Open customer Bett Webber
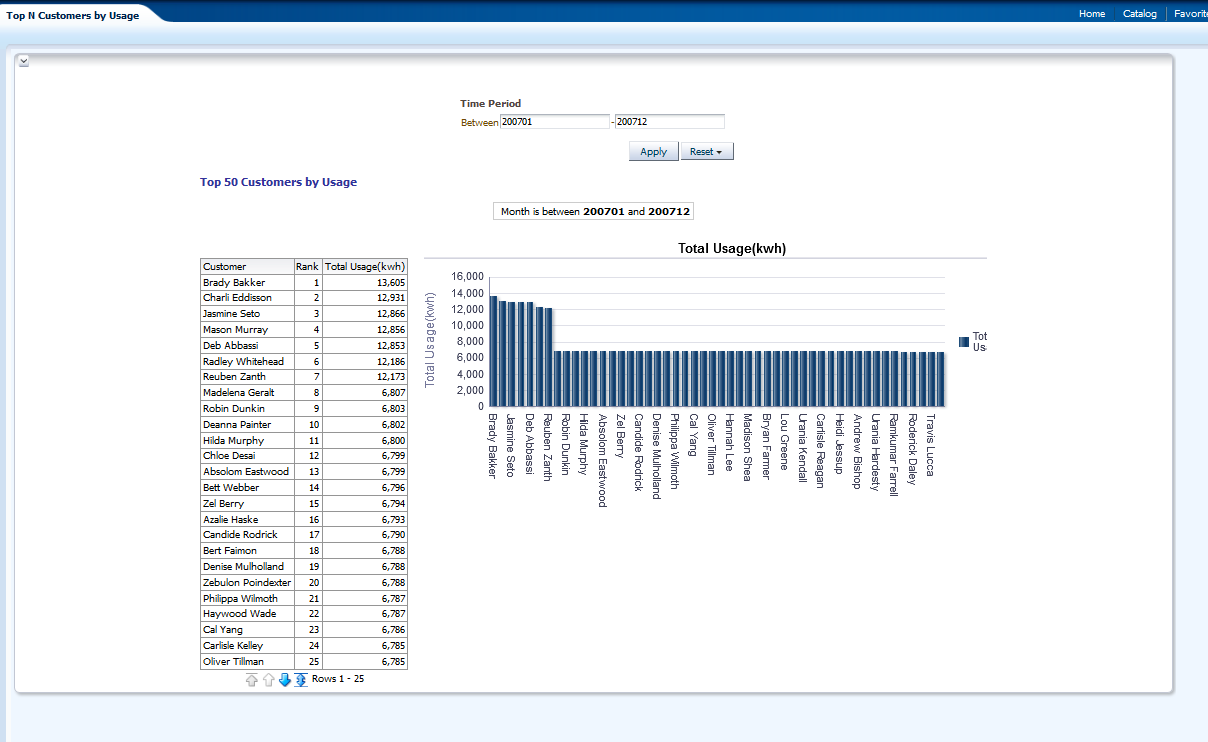 [x=231, y=488]
